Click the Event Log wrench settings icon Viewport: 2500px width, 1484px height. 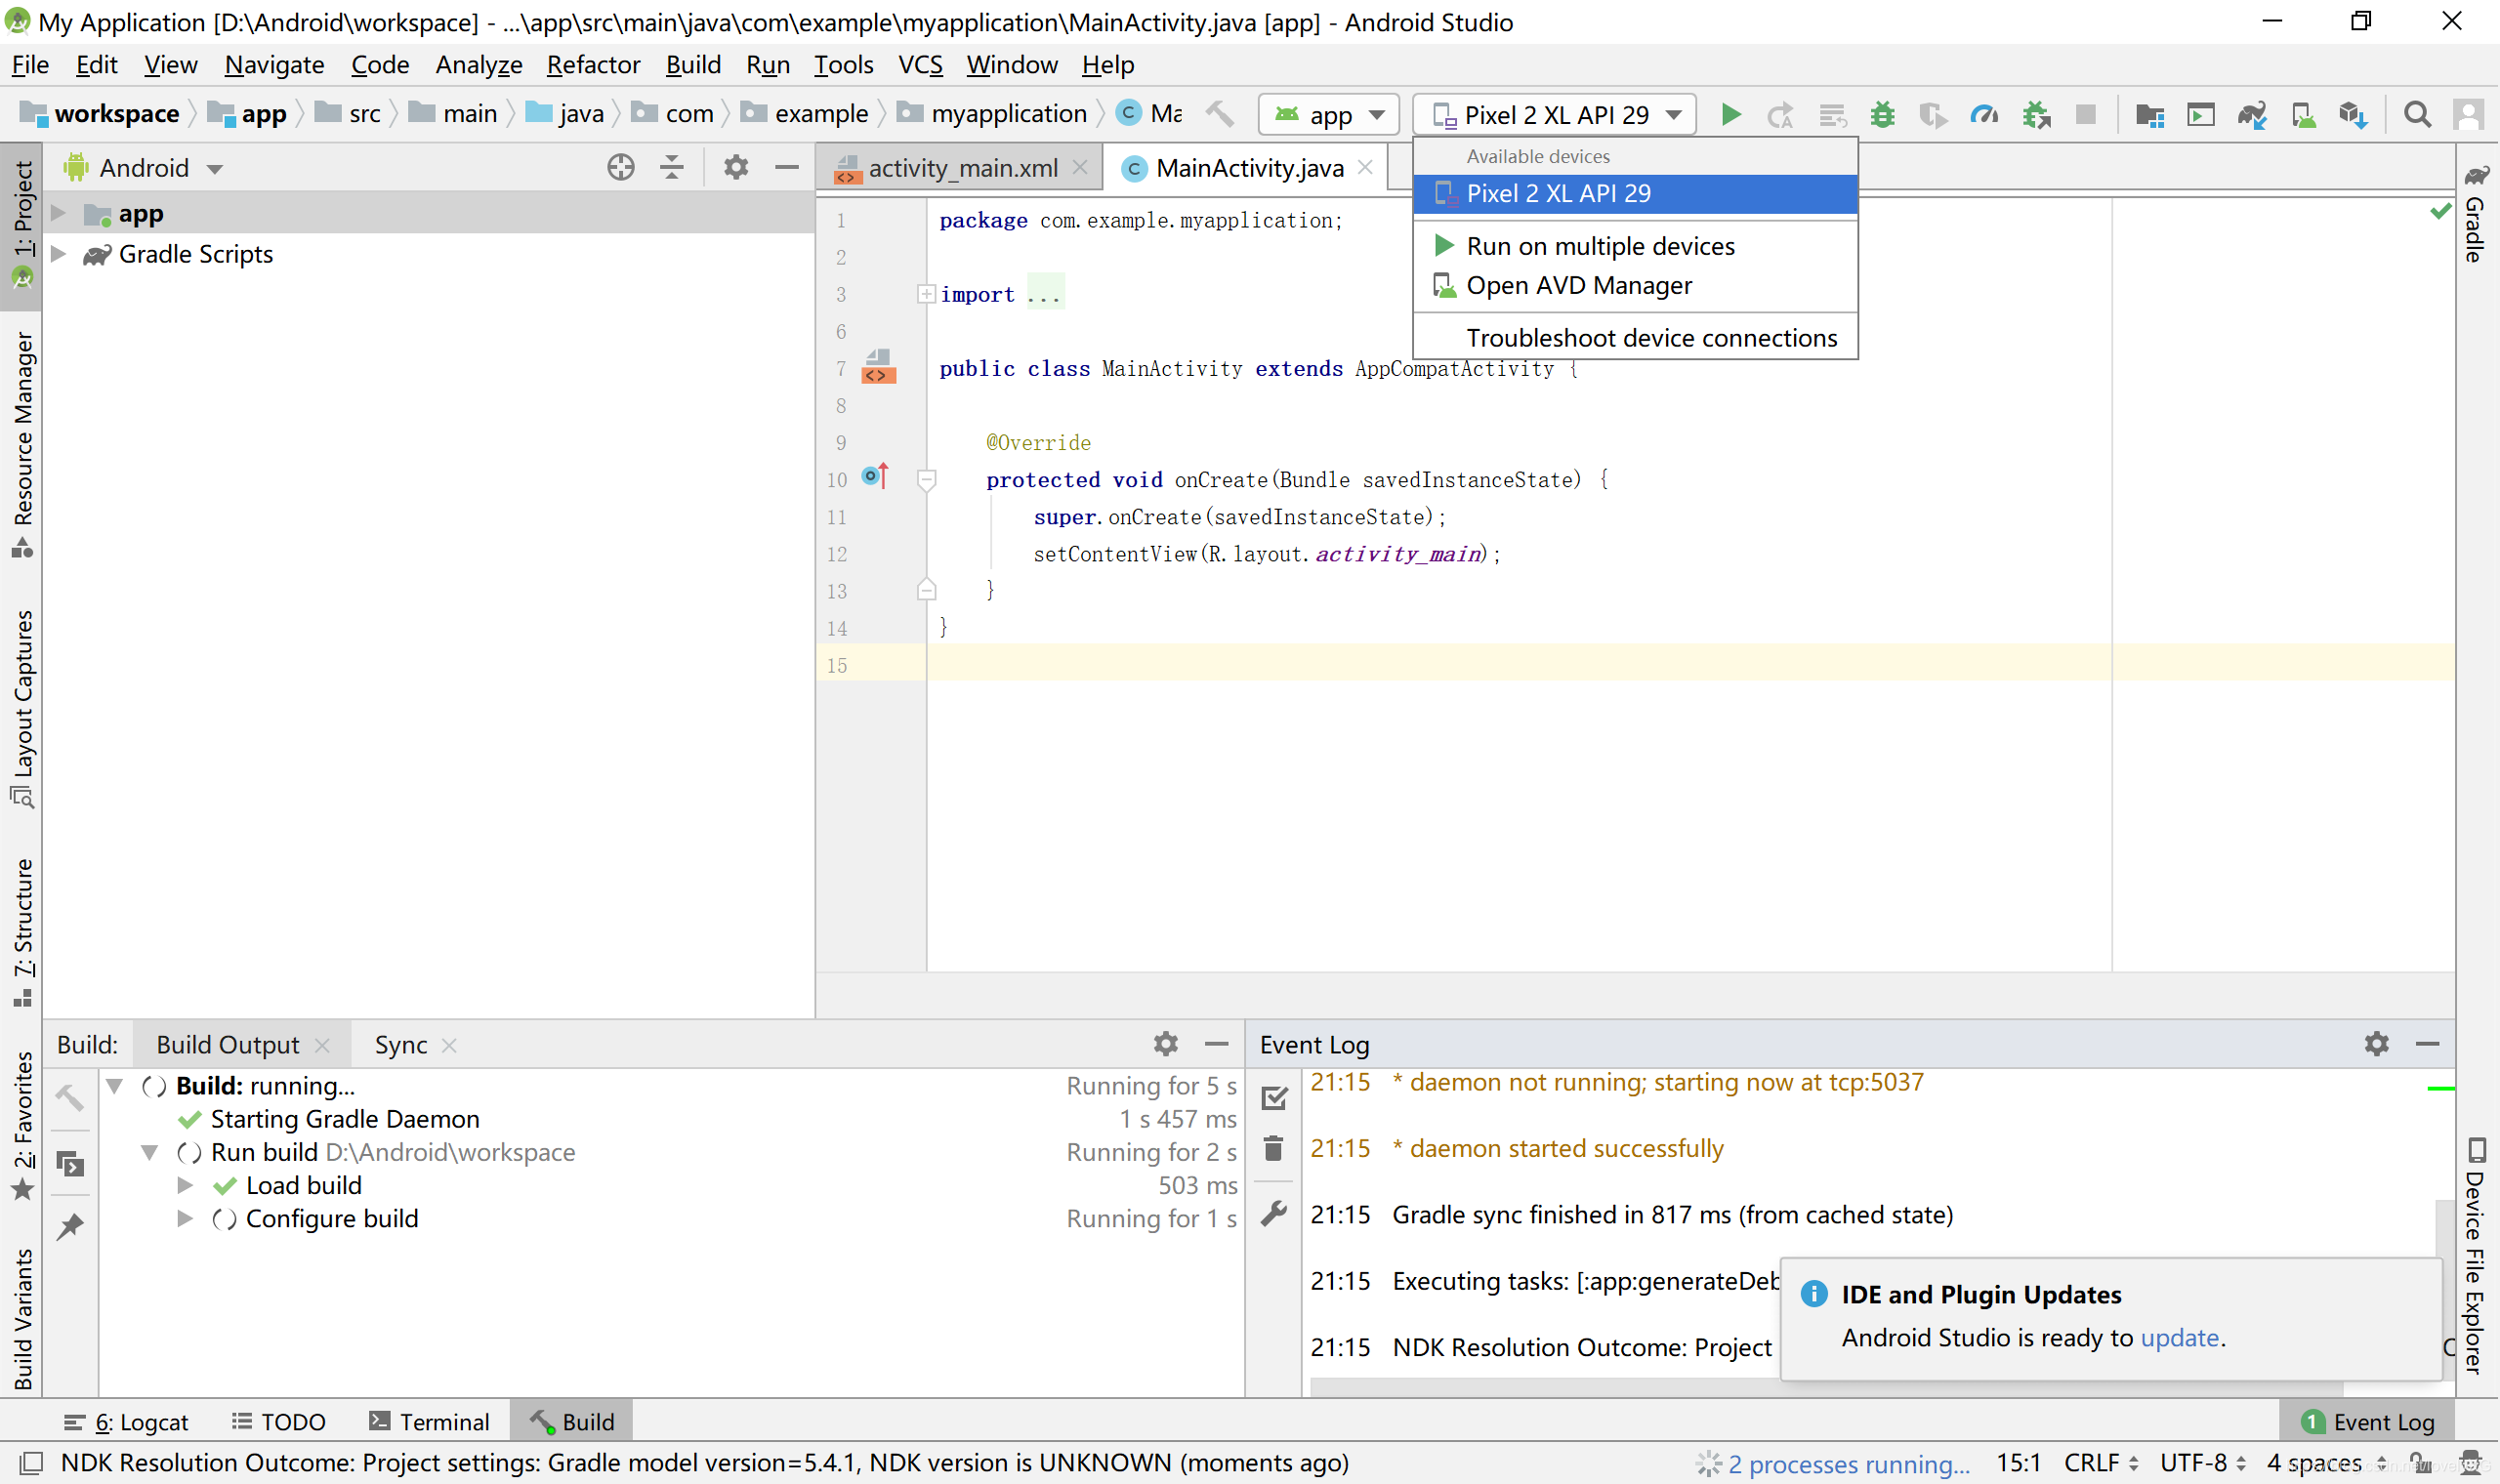click(x=1273, y=1213)
